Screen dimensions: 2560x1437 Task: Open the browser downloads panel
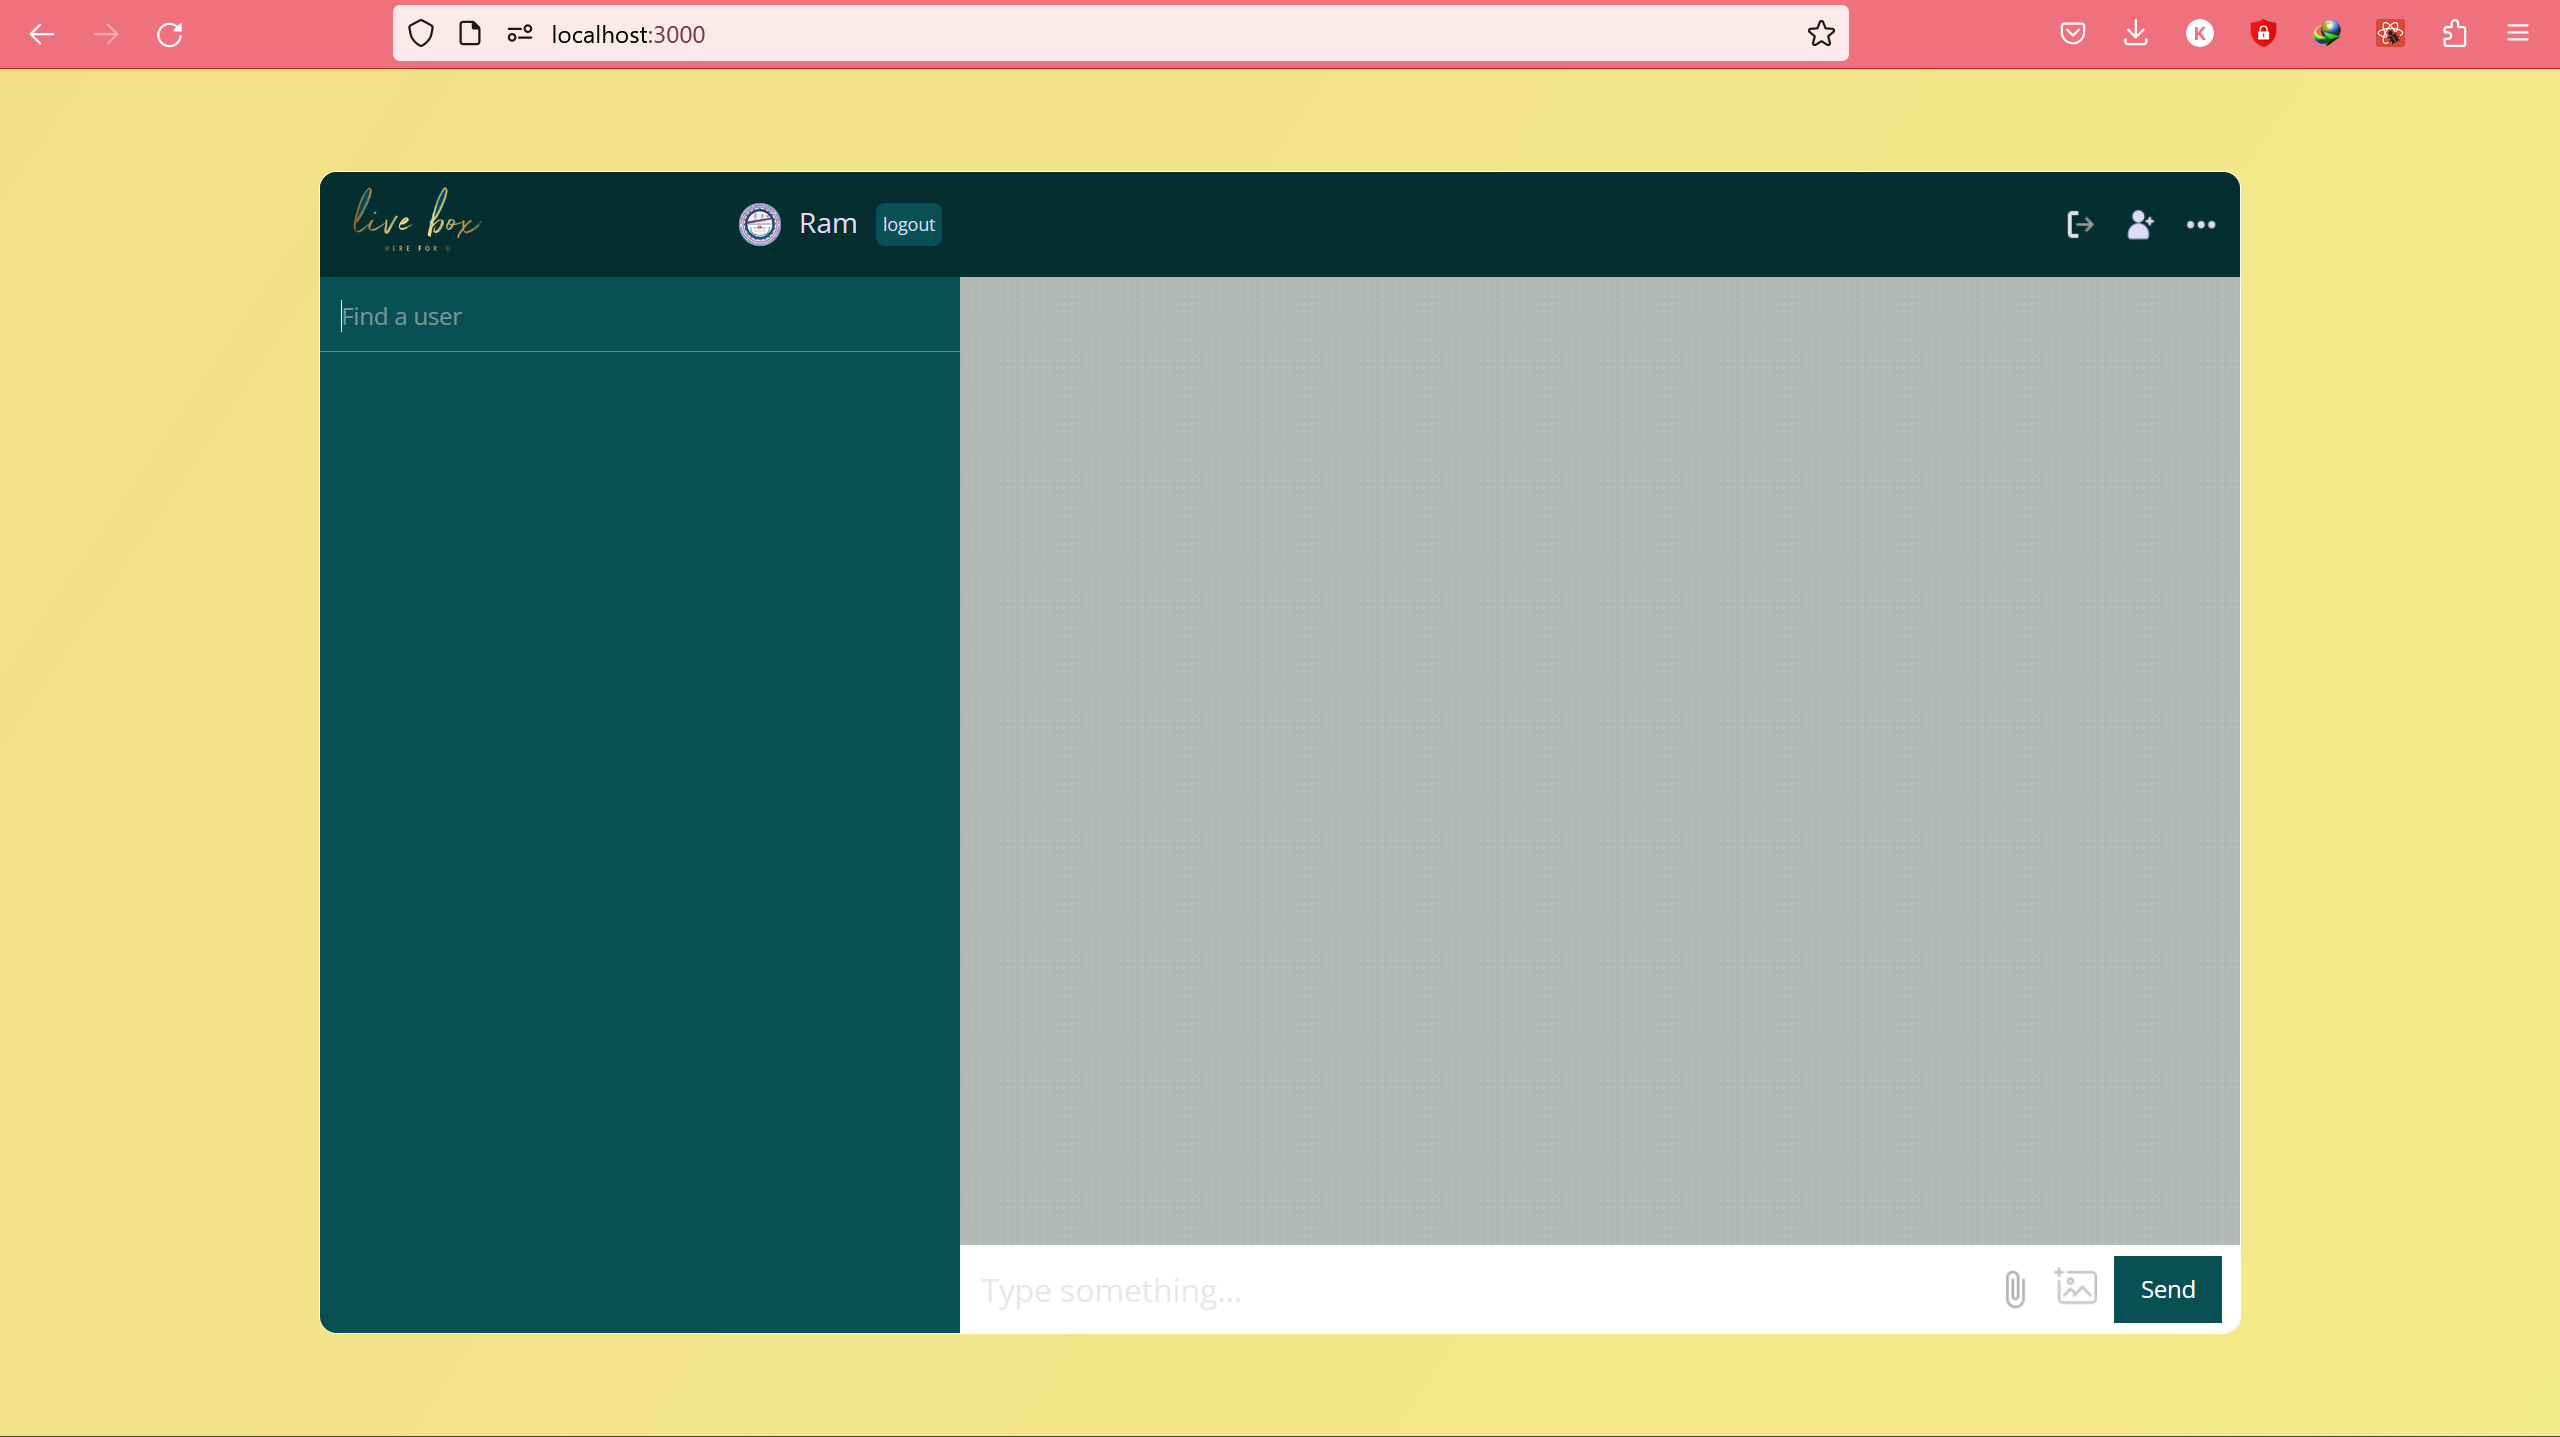[x=2136, y=34]
